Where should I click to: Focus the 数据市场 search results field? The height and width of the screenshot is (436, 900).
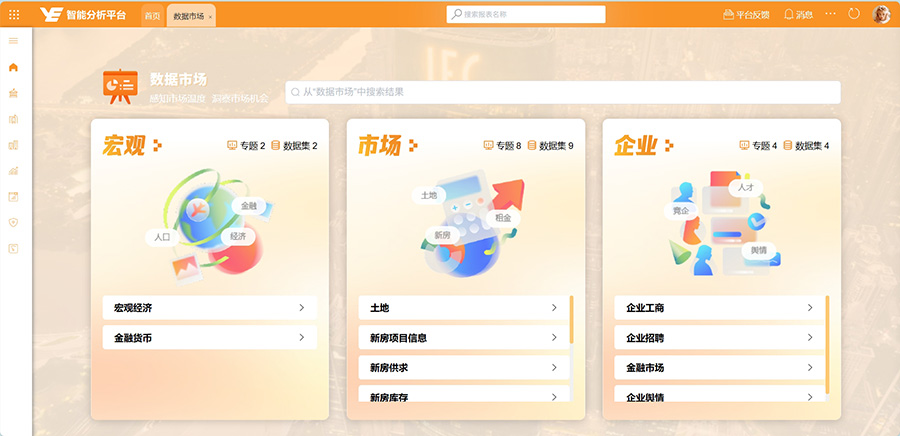click(563, 92)
